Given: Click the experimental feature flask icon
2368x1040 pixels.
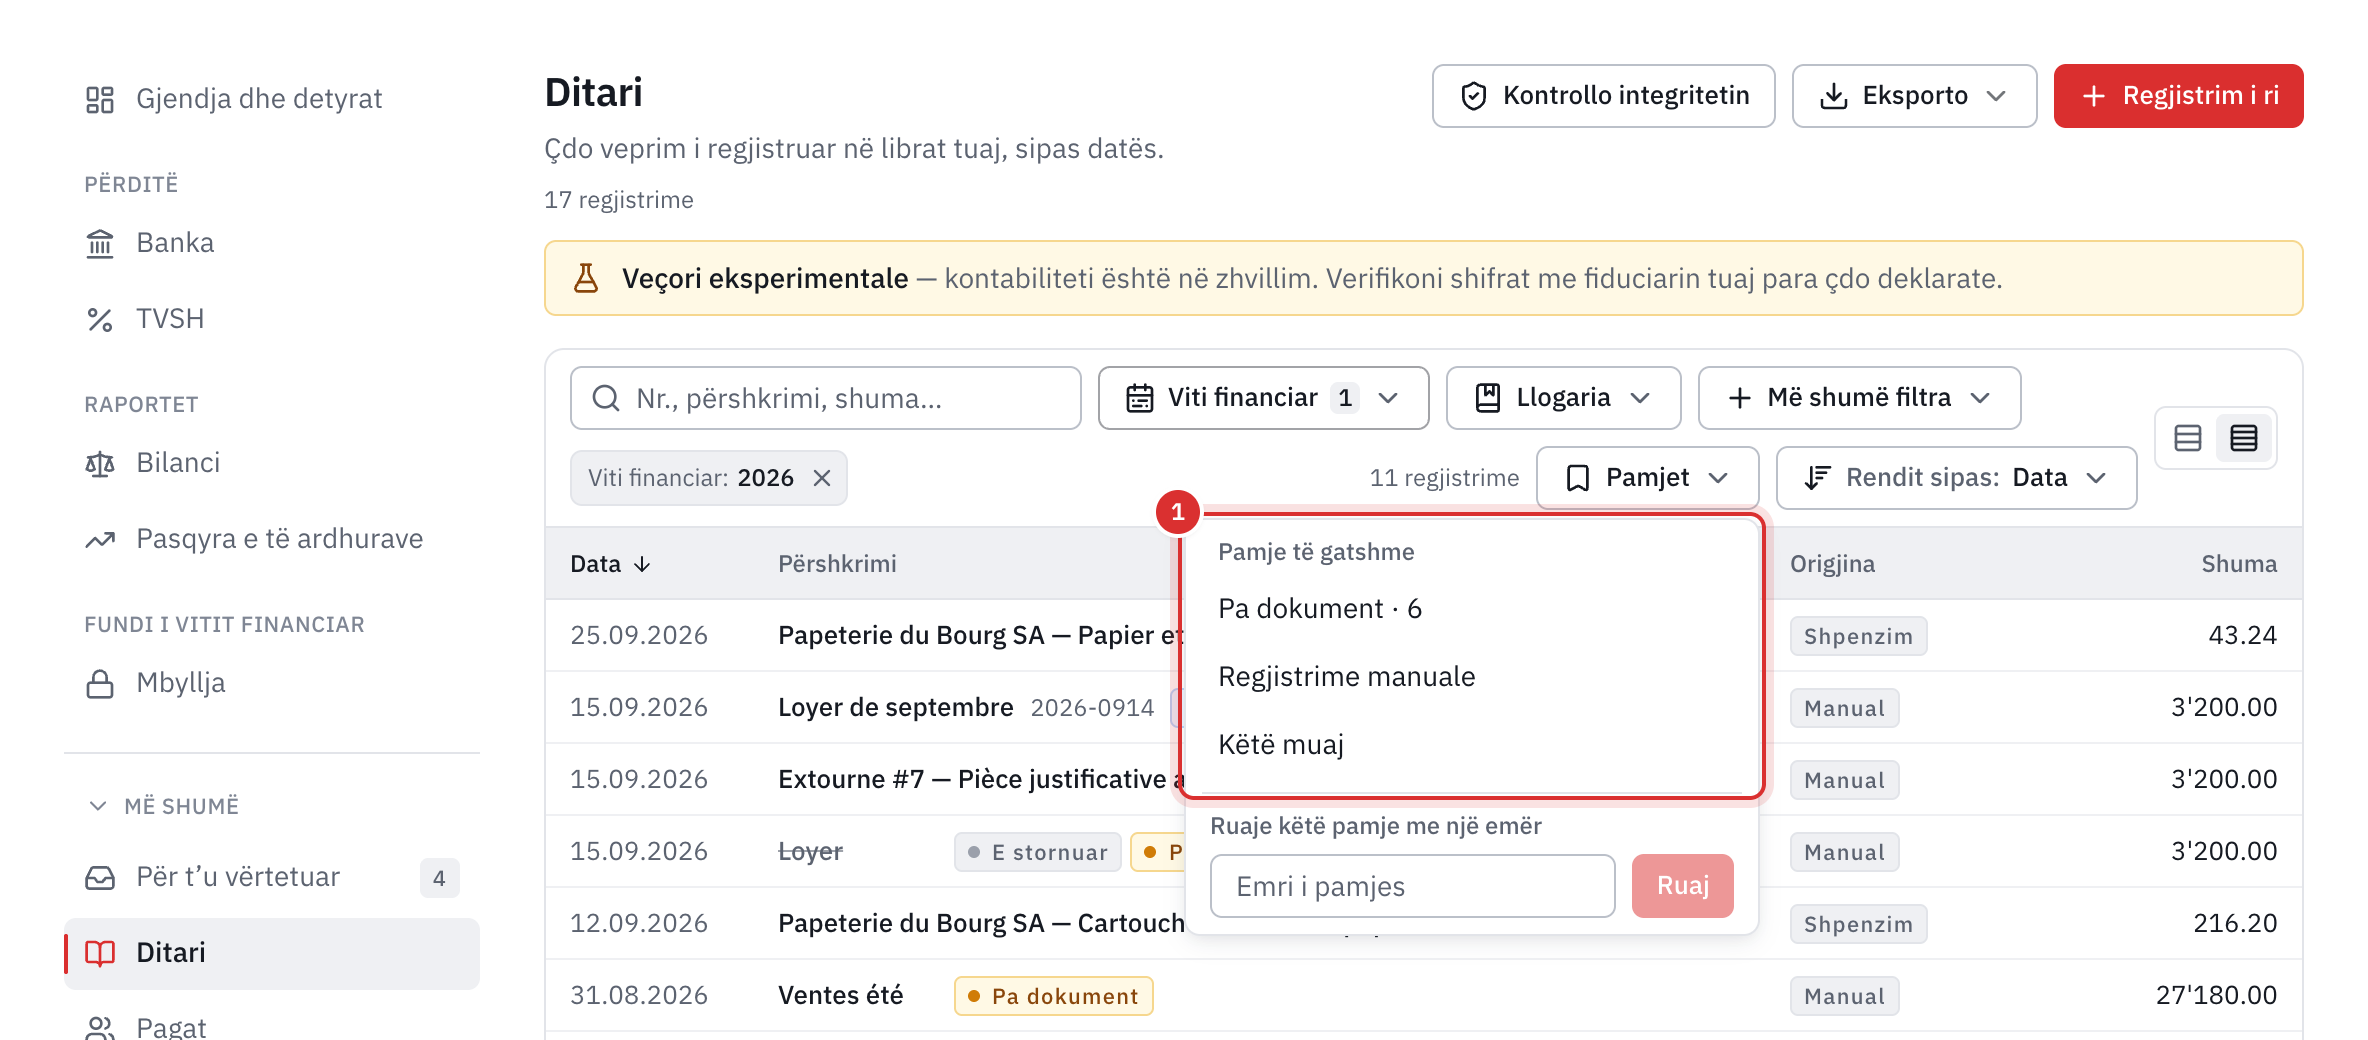Looking at the screenshot, I should (x=586, y=278).
